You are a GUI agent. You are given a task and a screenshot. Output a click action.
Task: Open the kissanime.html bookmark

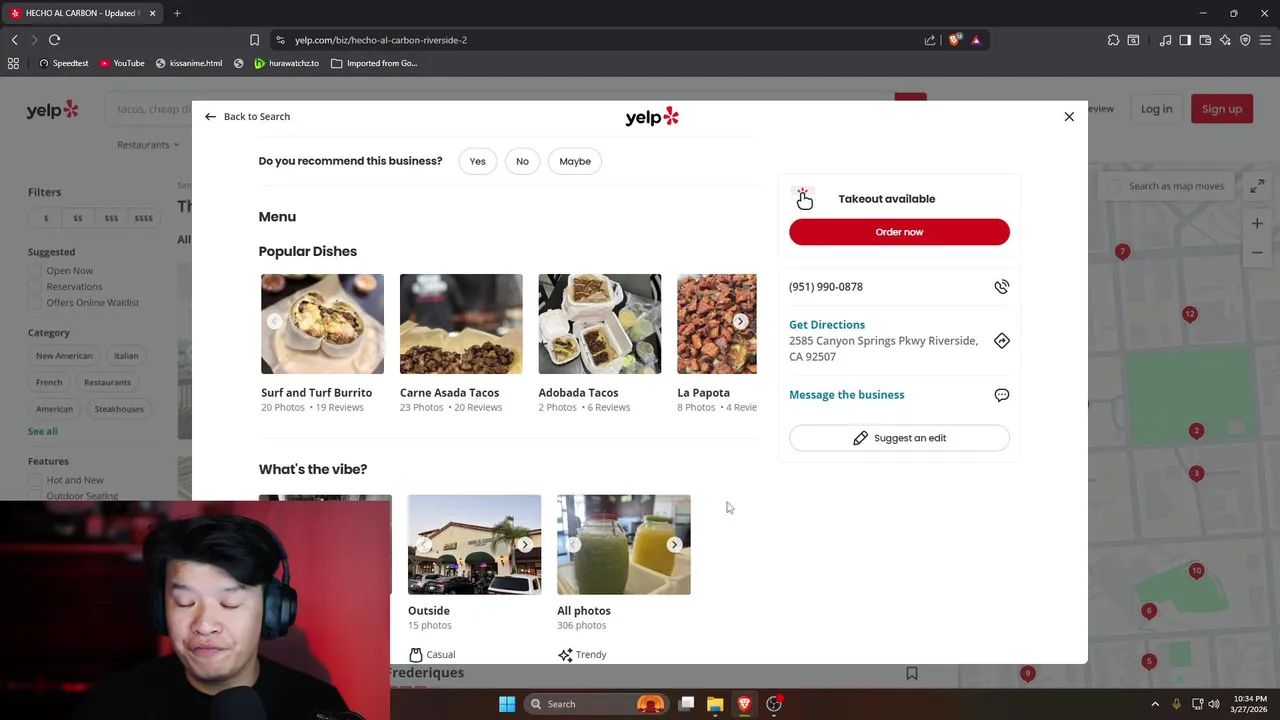coord(188,63)
